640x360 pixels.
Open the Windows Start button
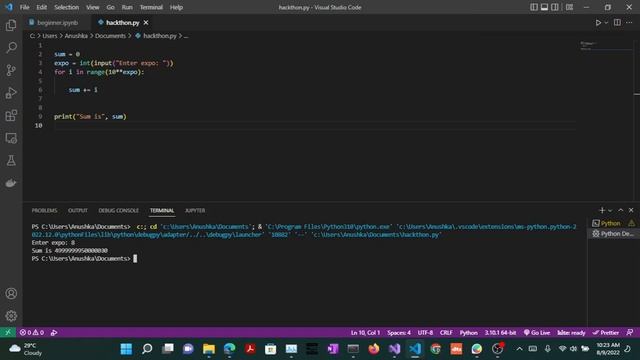pos(126,349)
